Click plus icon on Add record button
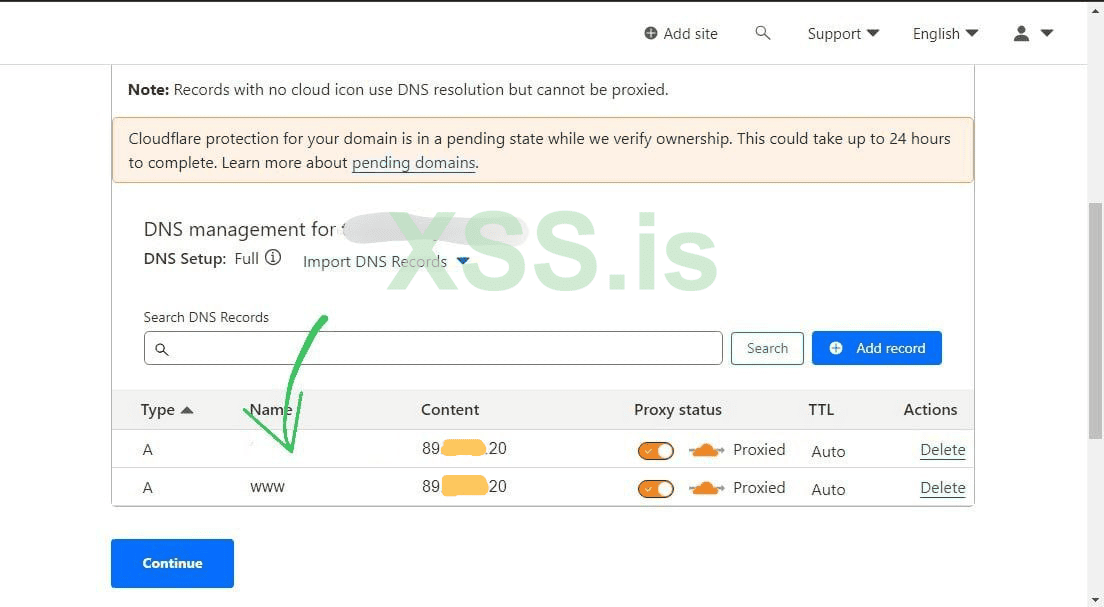1104x607 pixels. coord(836,348)
